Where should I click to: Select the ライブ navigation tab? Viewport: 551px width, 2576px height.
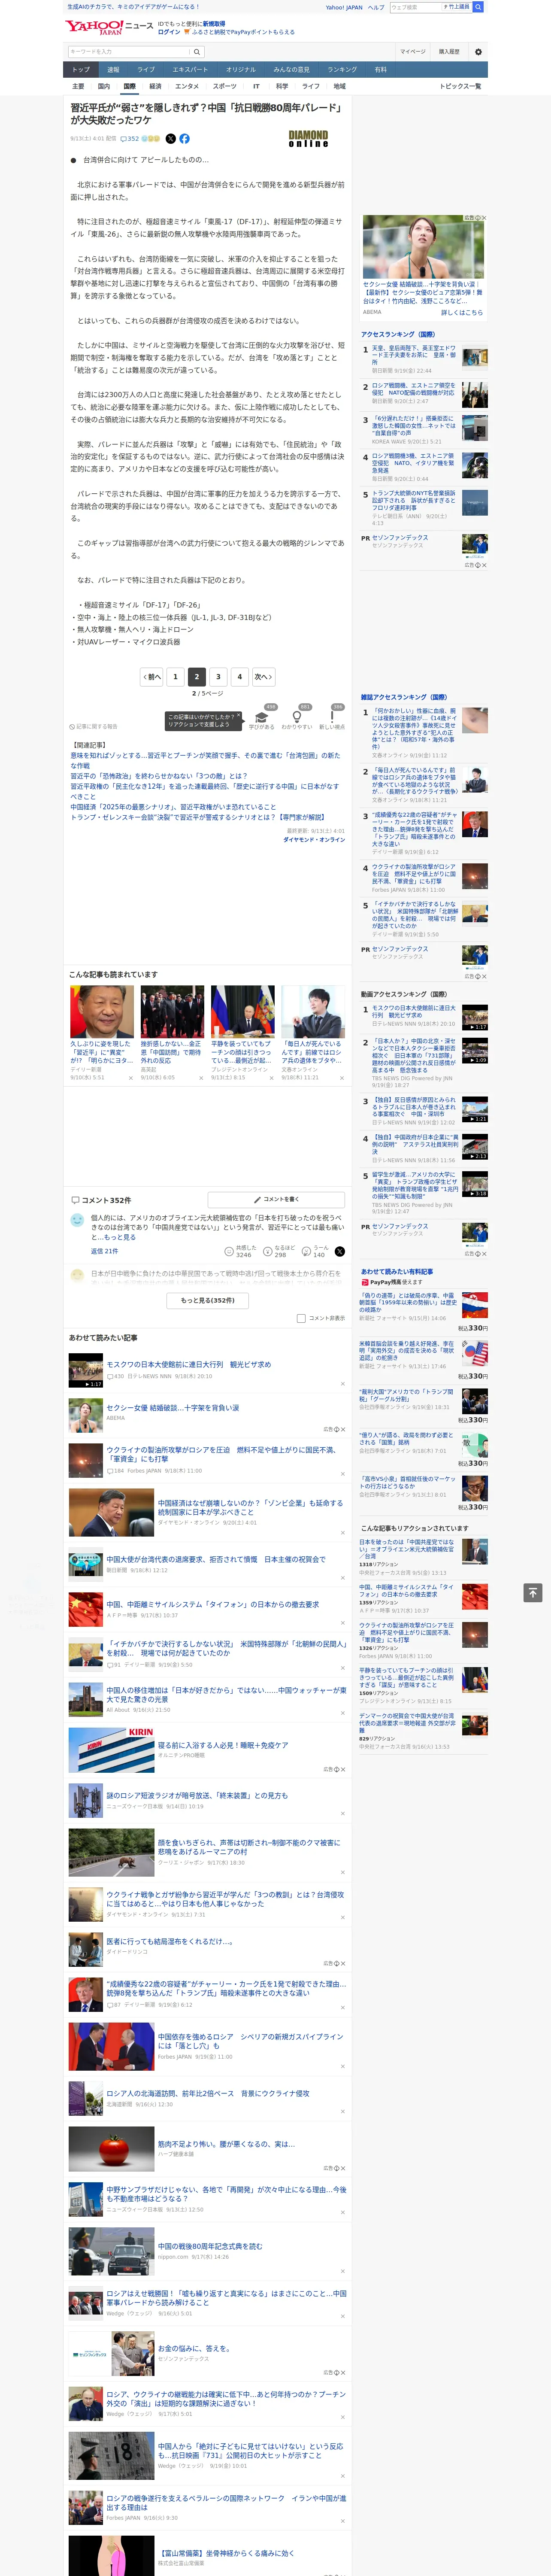146,70
